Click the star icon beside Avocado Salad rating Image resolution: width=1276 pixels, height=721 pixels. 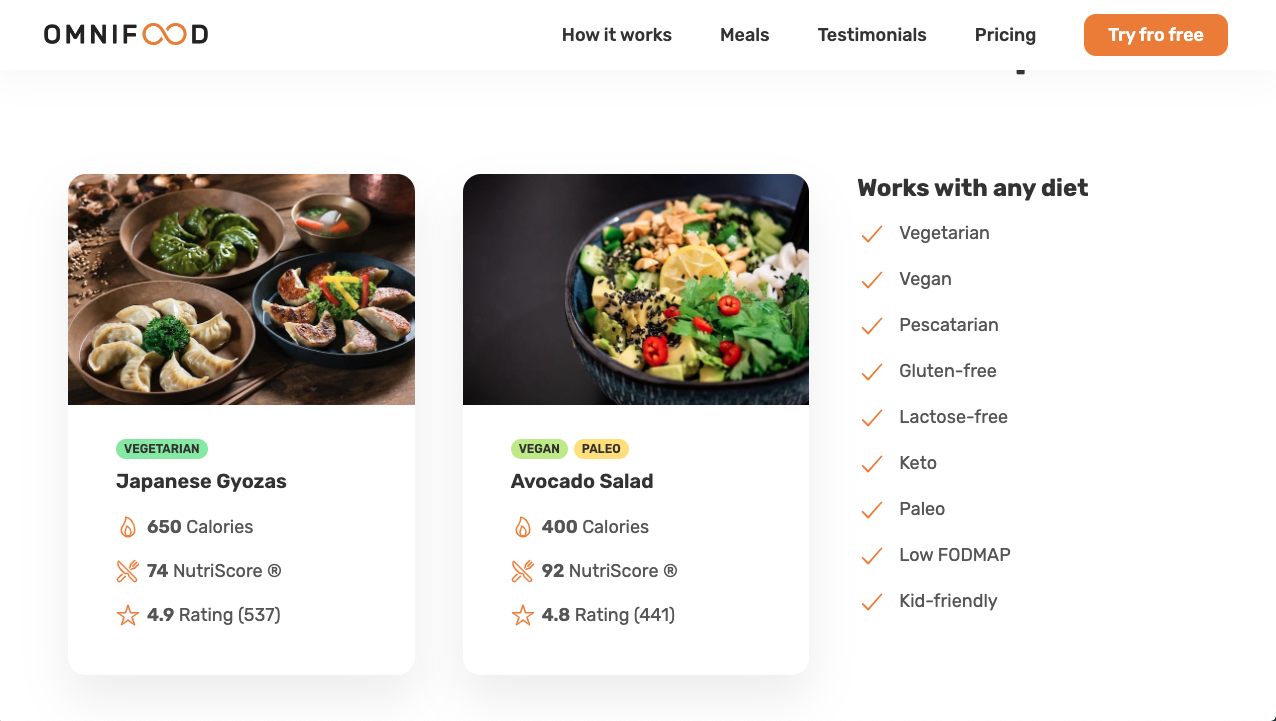523,615
